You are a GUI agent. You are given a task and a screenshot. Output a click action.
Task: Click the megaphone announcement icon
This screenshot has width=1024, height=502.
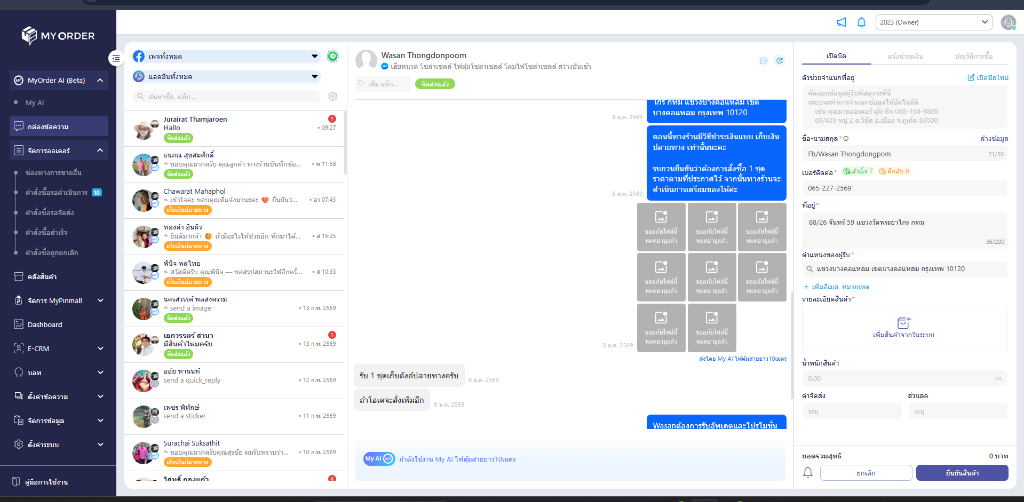pyautogui.click(x=841, y=22)
